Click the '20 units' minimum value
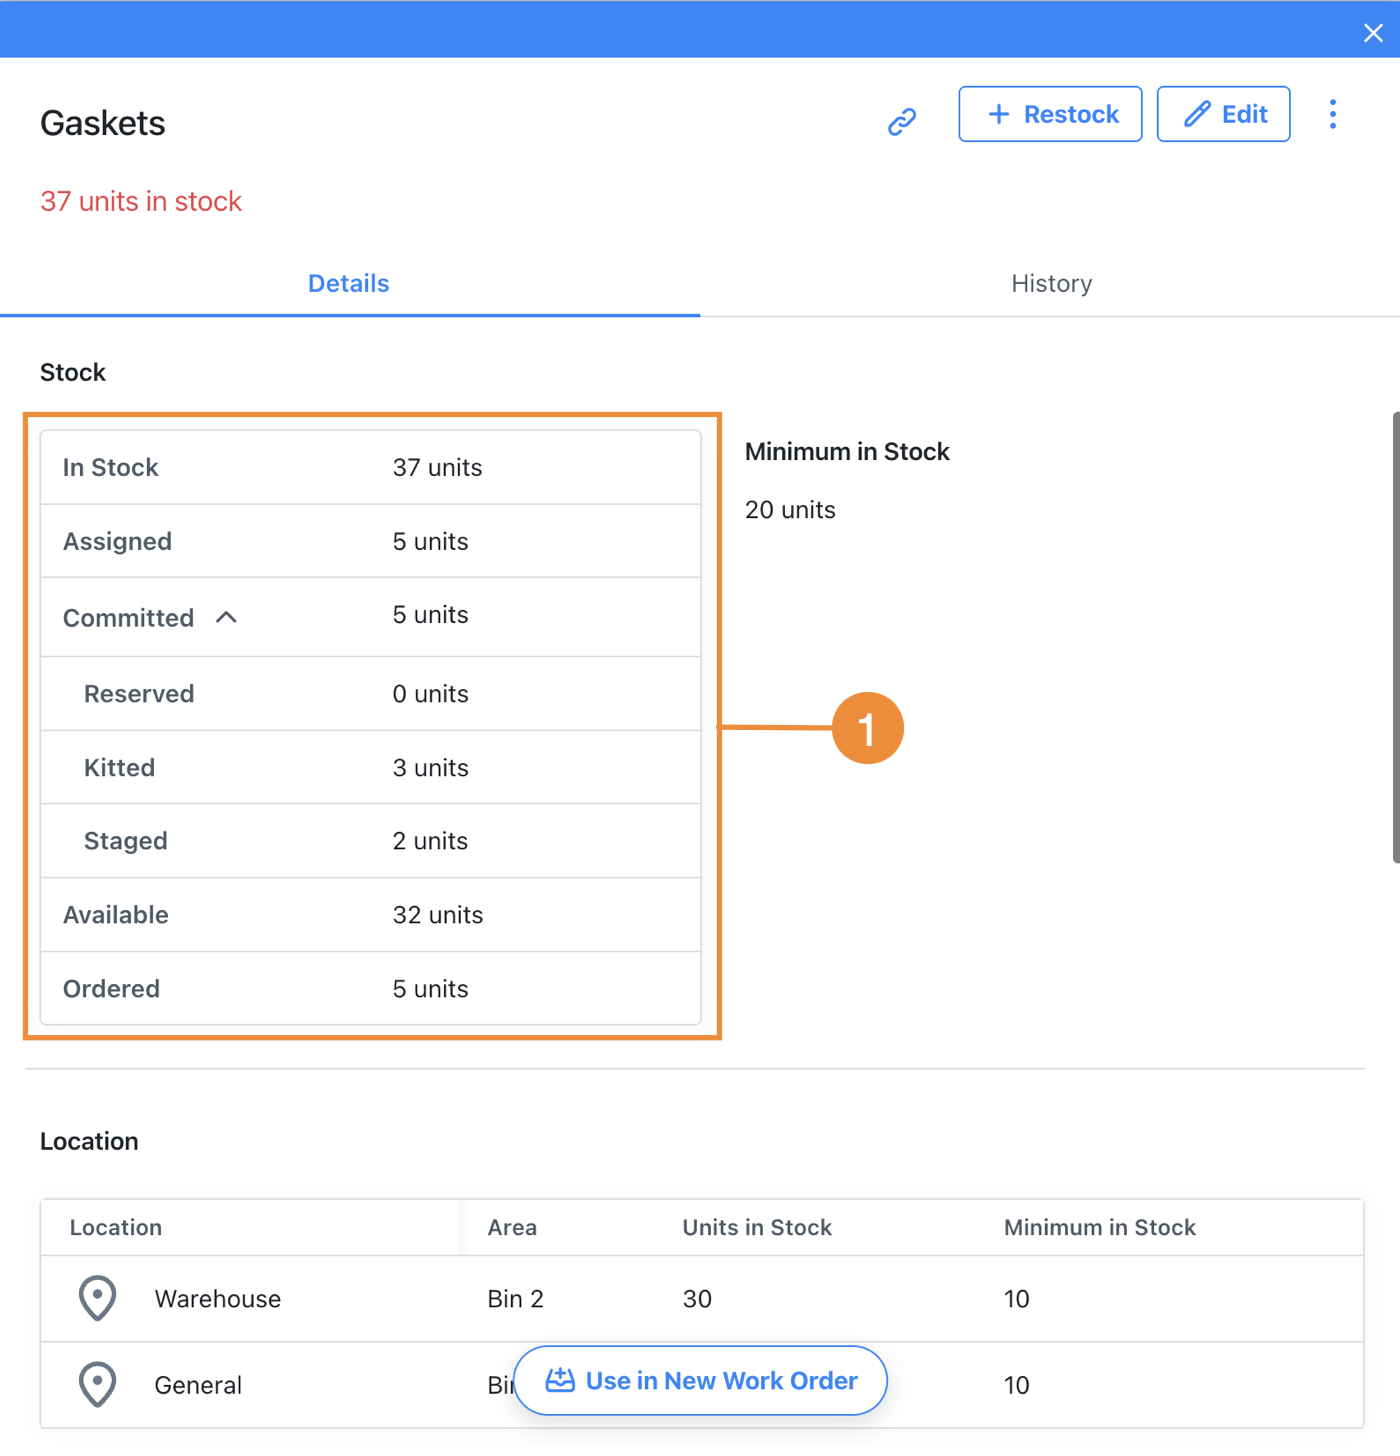This screenshot has height=1456, width=1400. [x=790, y=510]
